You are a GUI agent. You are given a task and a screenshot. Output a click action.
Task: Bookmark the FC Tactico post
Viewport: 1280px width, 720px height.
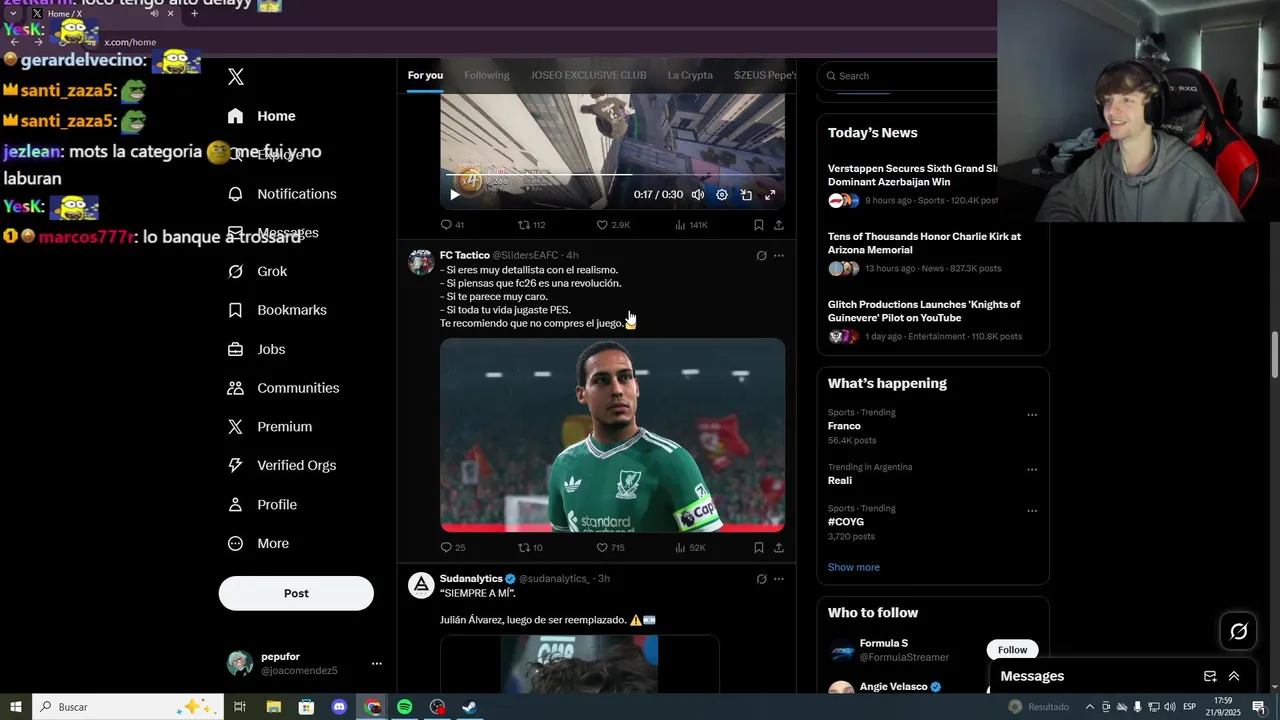(759, 547)
